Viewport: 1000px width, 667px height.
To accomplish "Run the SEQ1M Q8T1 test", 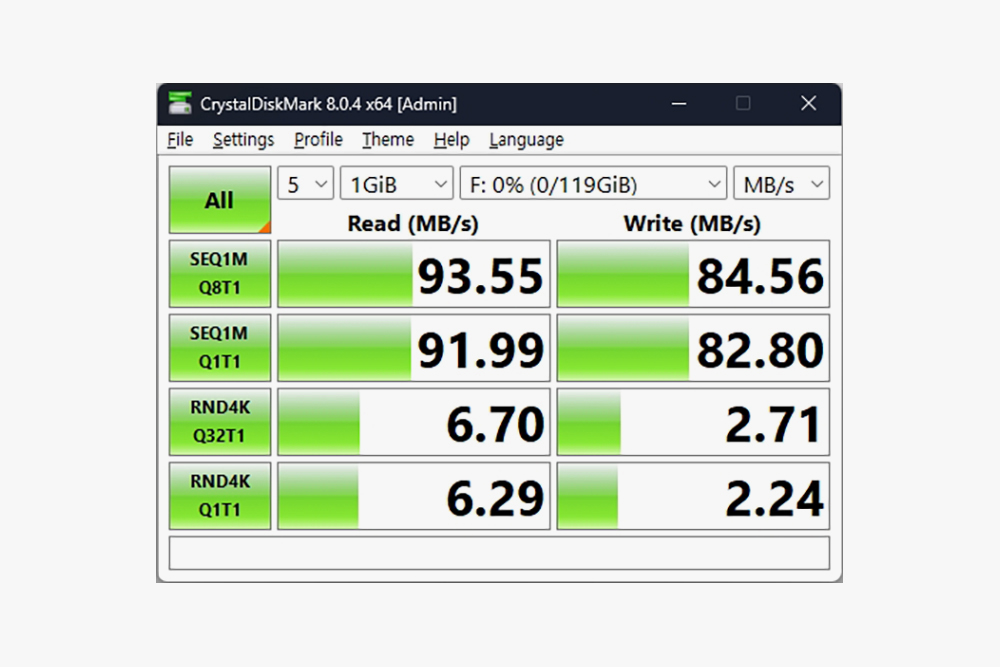I will 220,274.
